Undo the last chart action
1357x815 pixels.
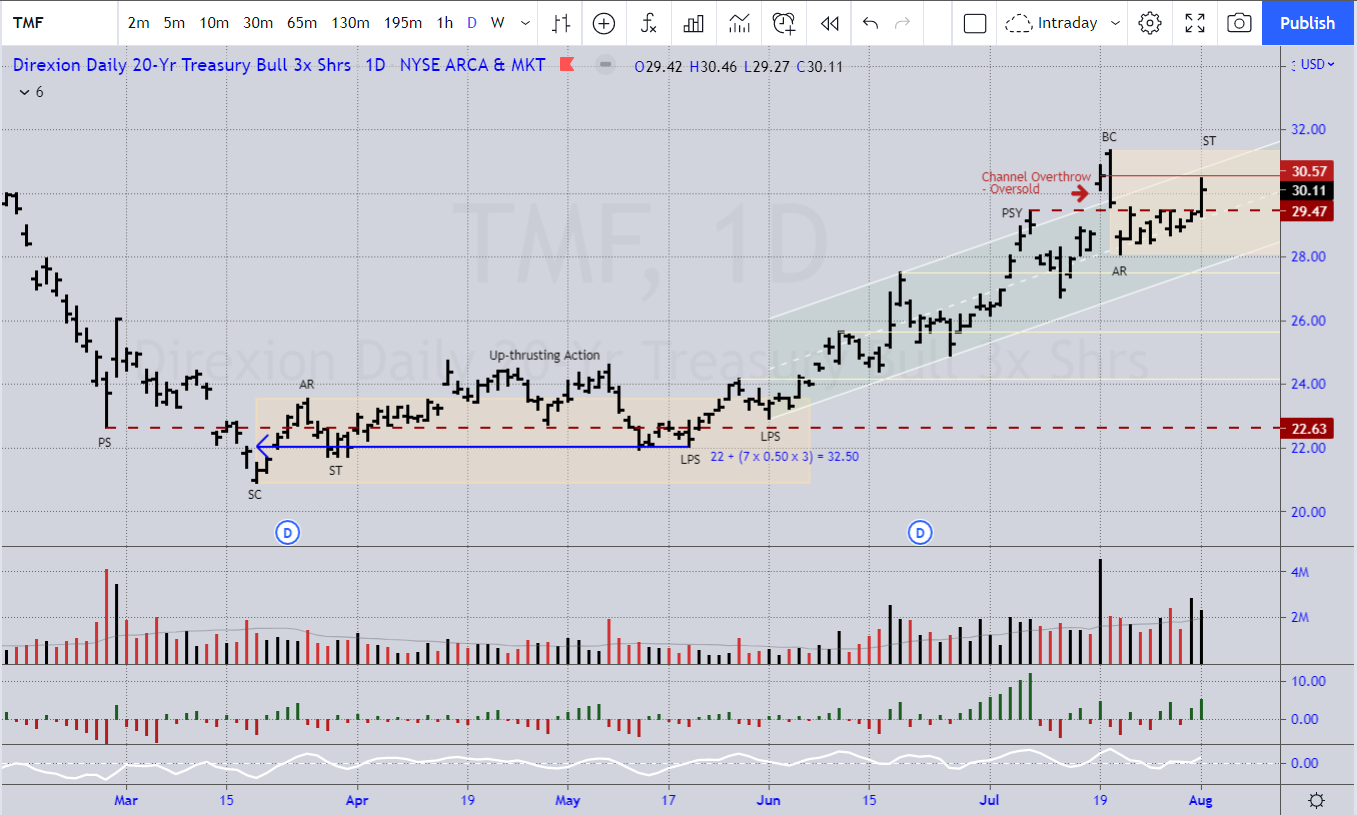coord(870,23)
